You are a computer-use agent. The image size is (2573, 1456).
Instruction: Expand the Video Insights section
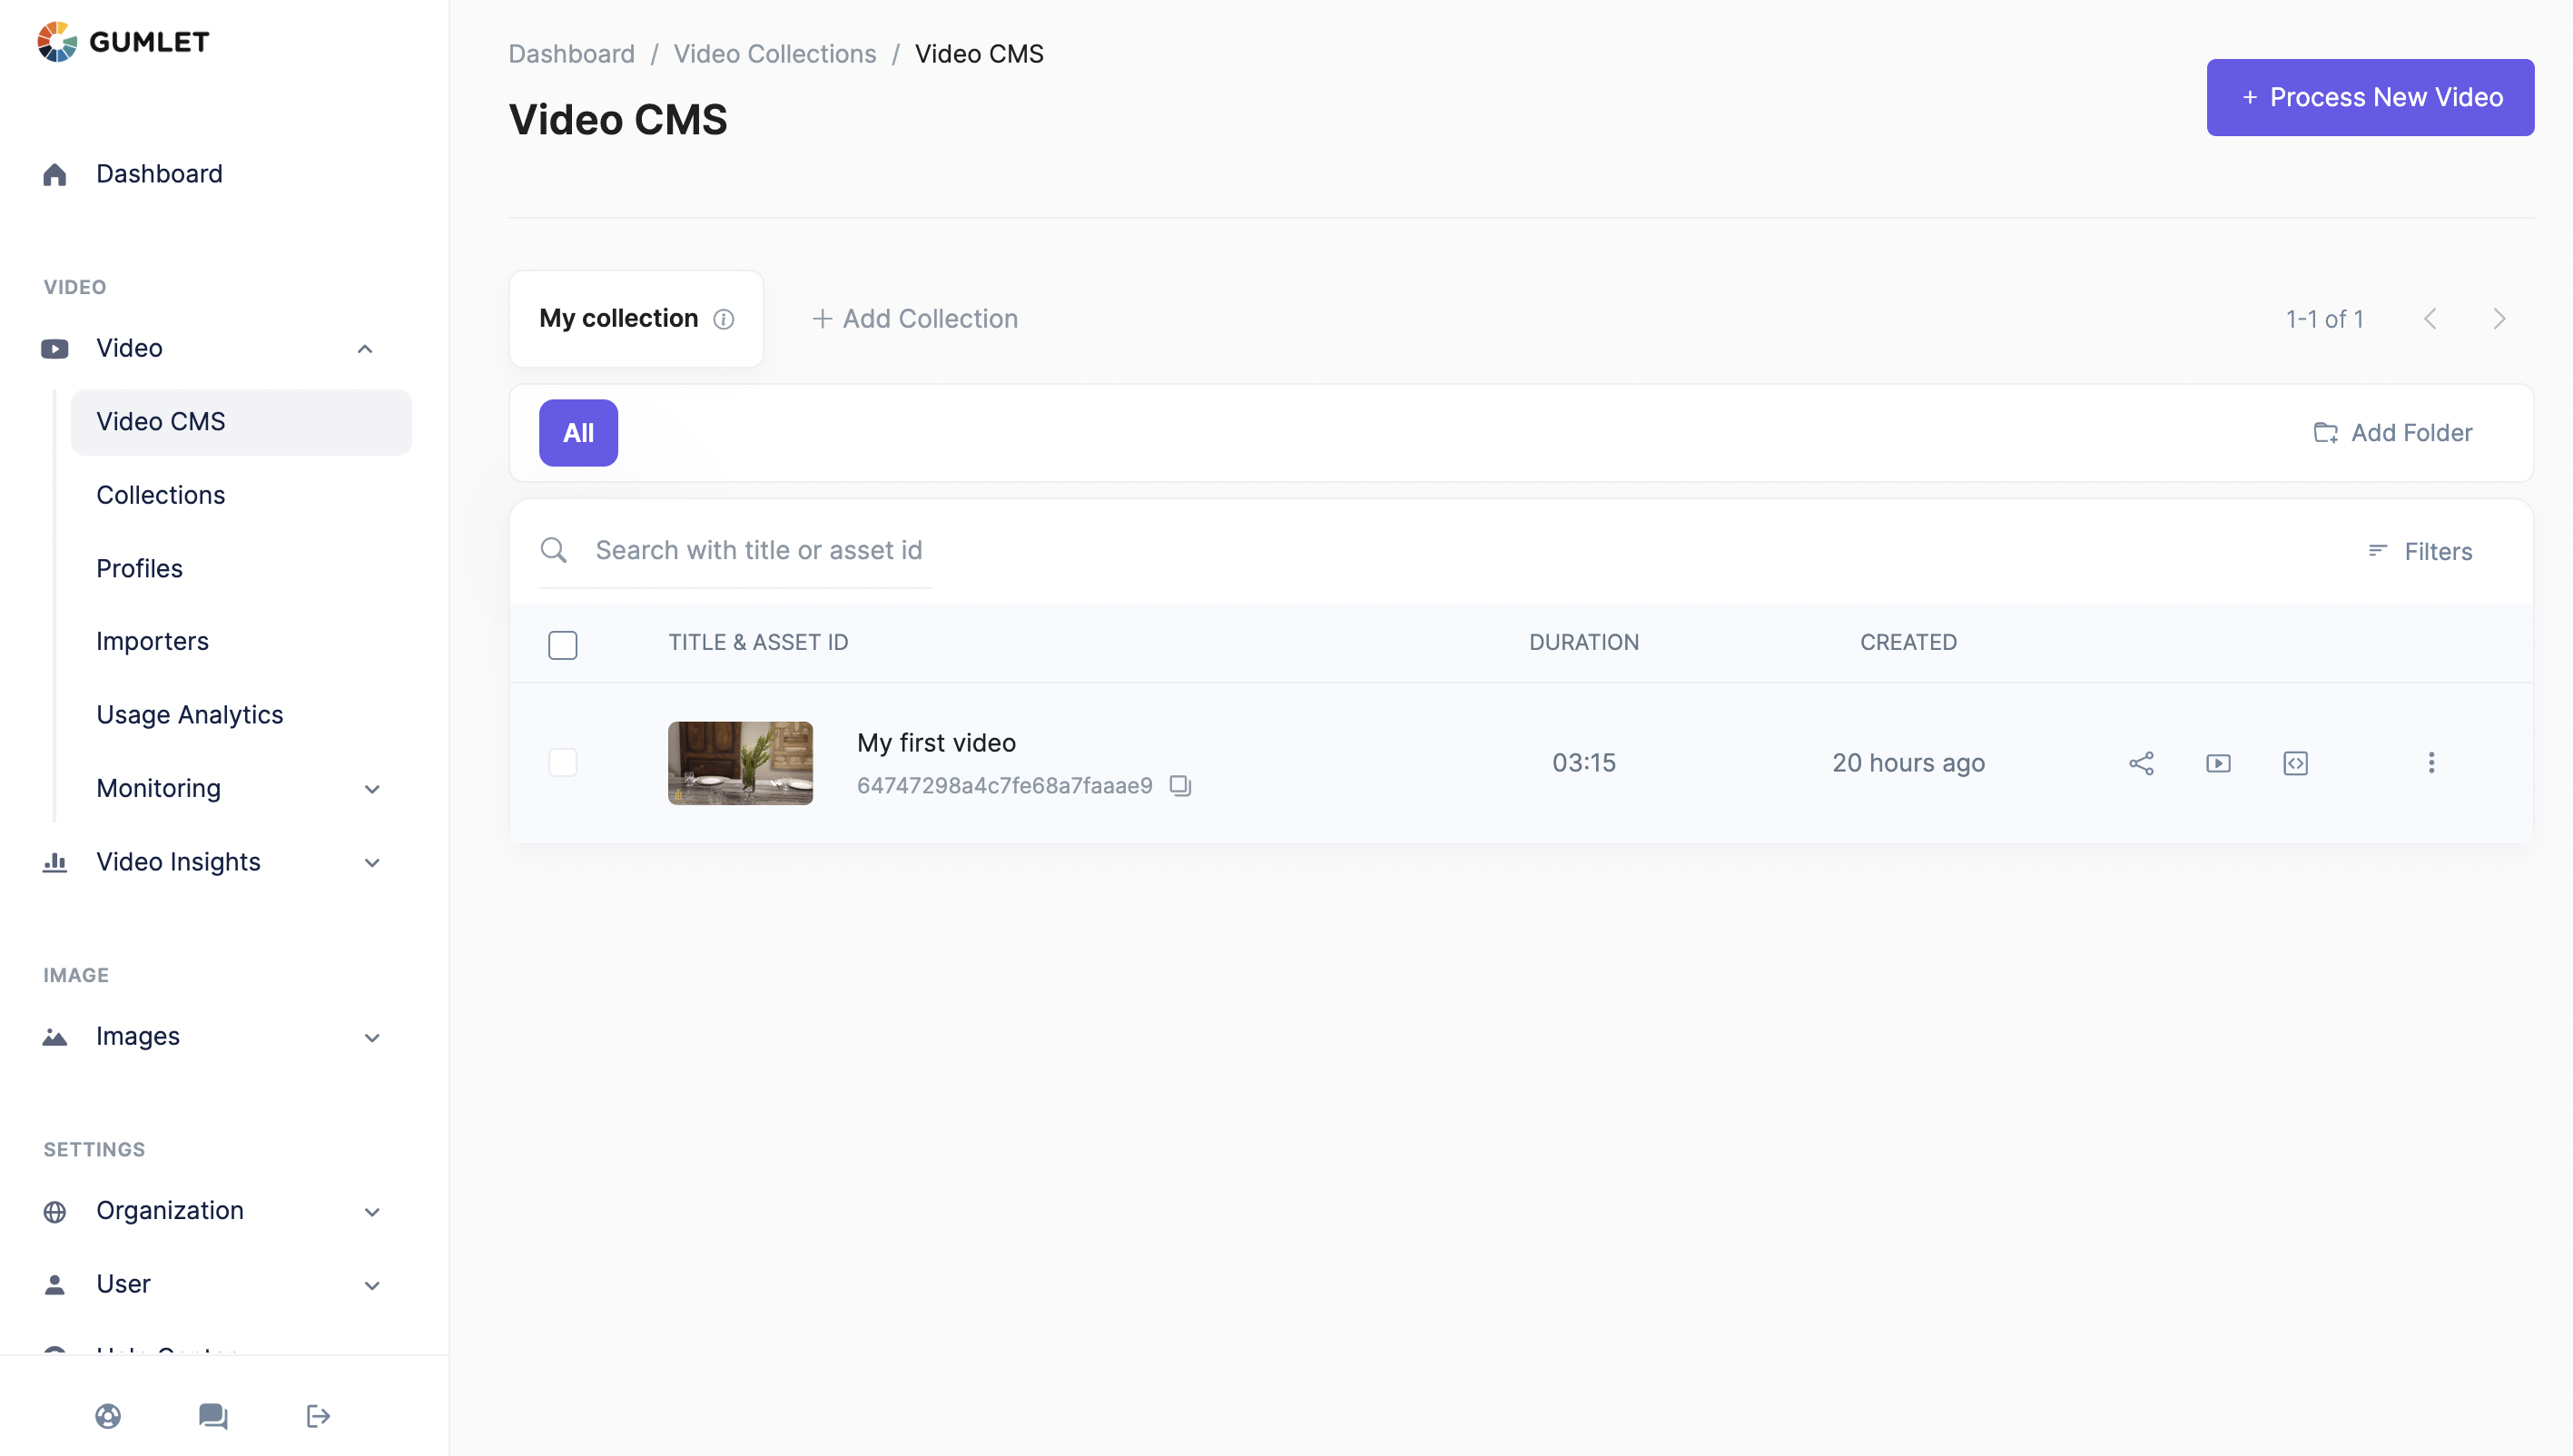[372, 862]
